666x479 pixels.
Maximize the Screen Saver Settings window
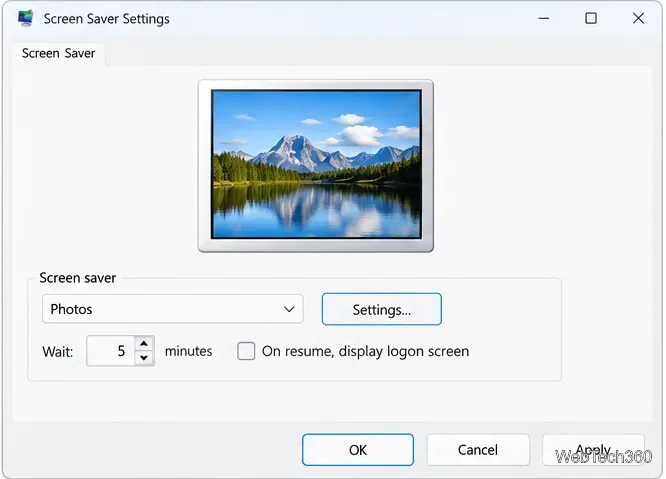[x=591, y=18]
